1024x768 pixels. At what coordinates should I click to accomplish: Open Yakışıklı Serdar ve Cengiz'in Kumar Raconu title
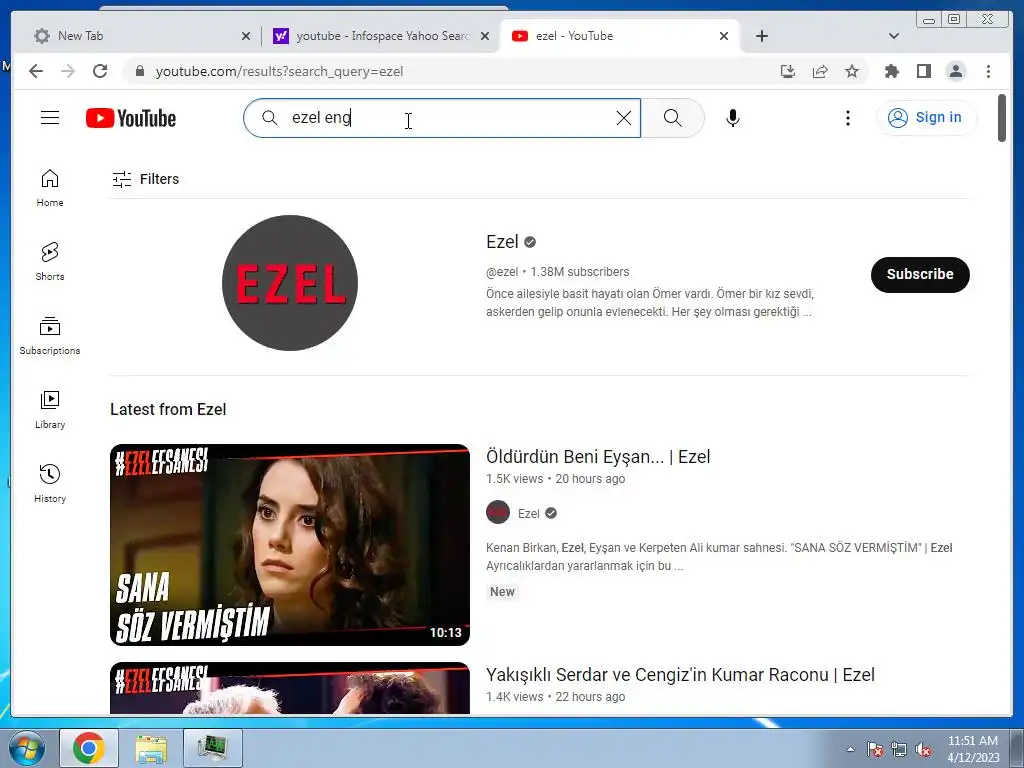680,675
